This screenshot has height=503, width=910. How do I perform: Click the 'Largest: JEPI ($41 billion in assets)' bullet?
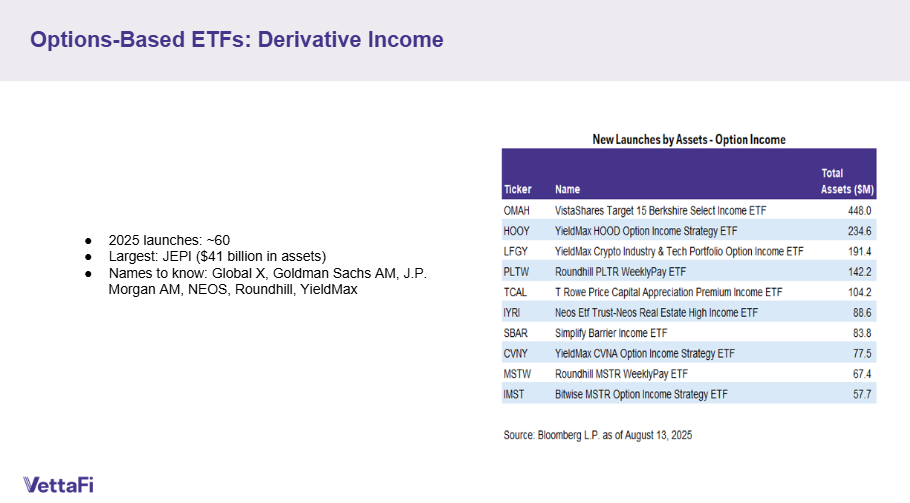[x=217, y=256]
